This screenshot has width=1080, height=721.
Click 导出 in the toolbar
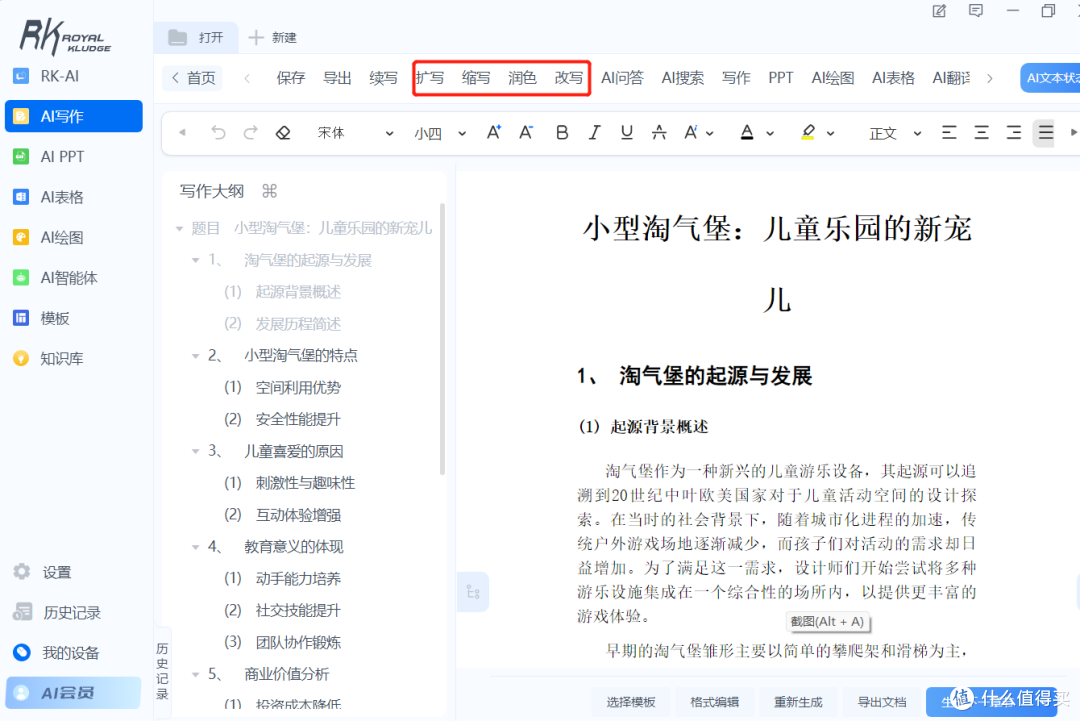(337, 78)
